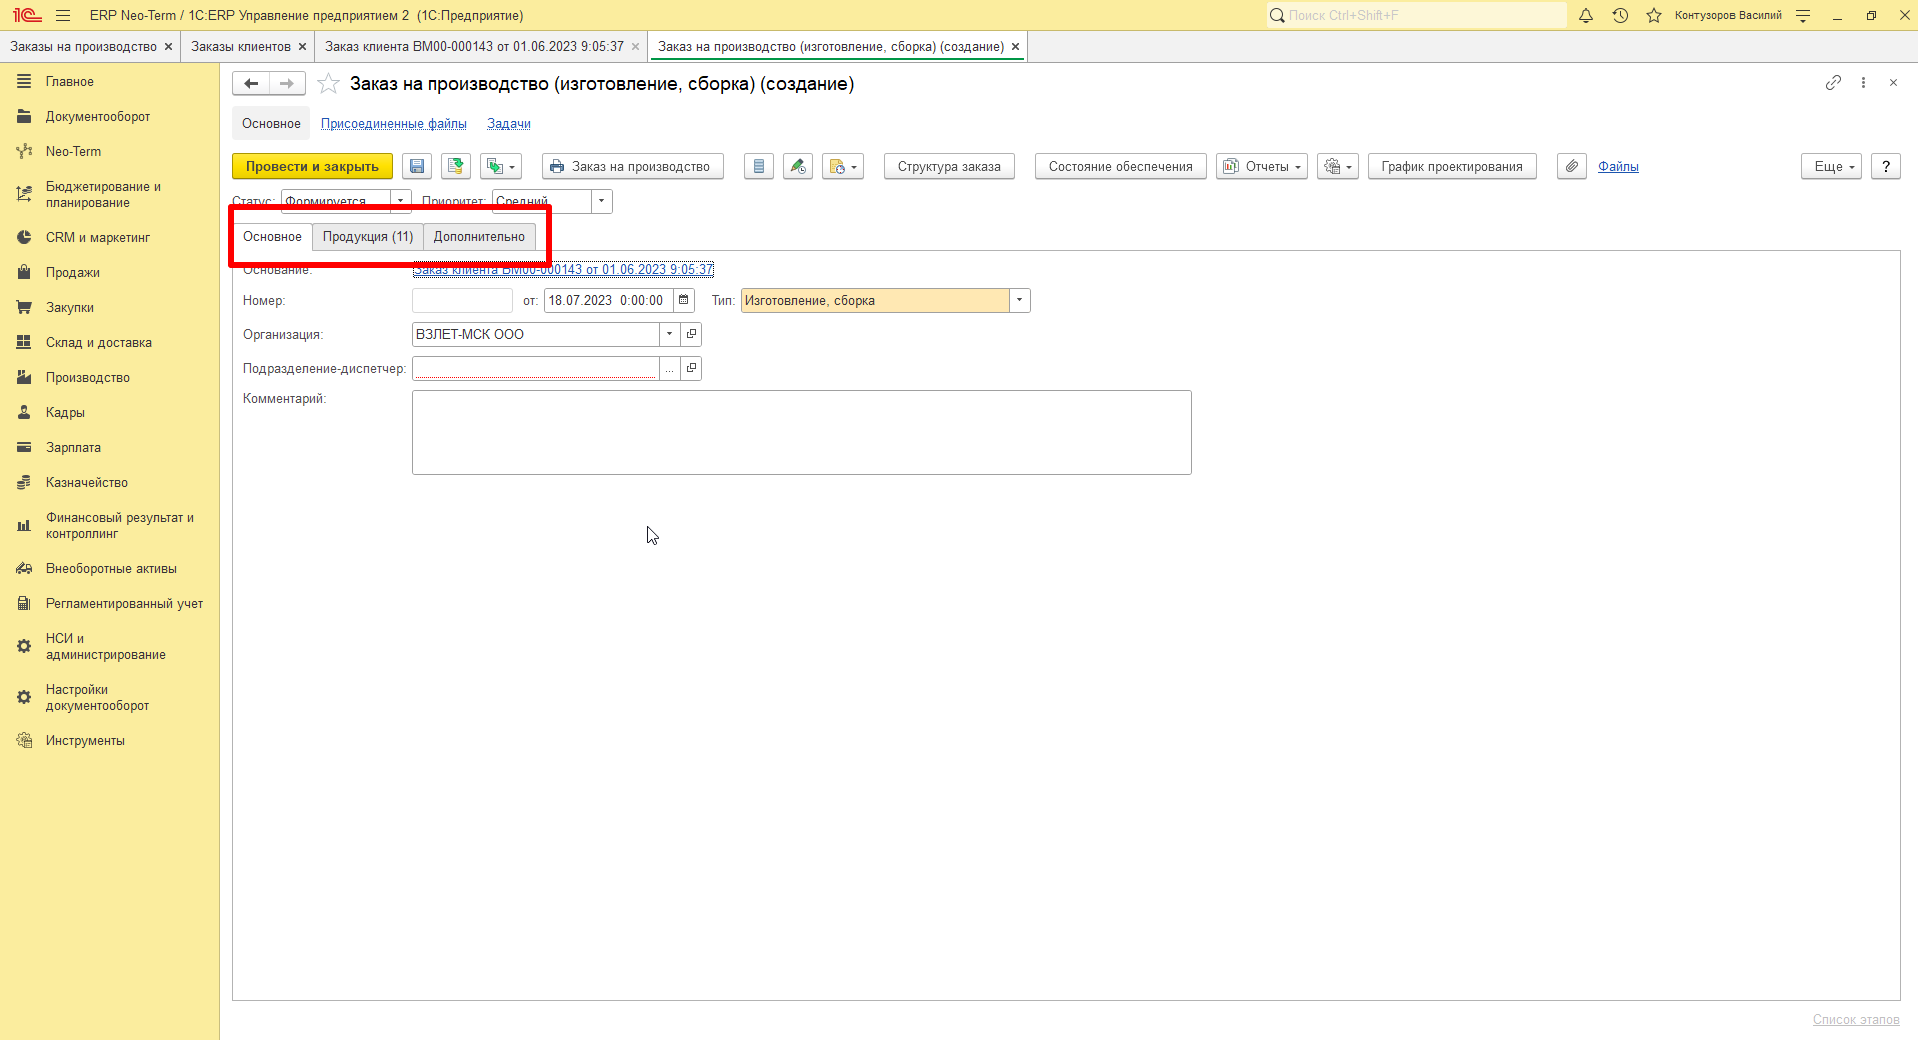Click the save document floppy icon

point(417,167)
